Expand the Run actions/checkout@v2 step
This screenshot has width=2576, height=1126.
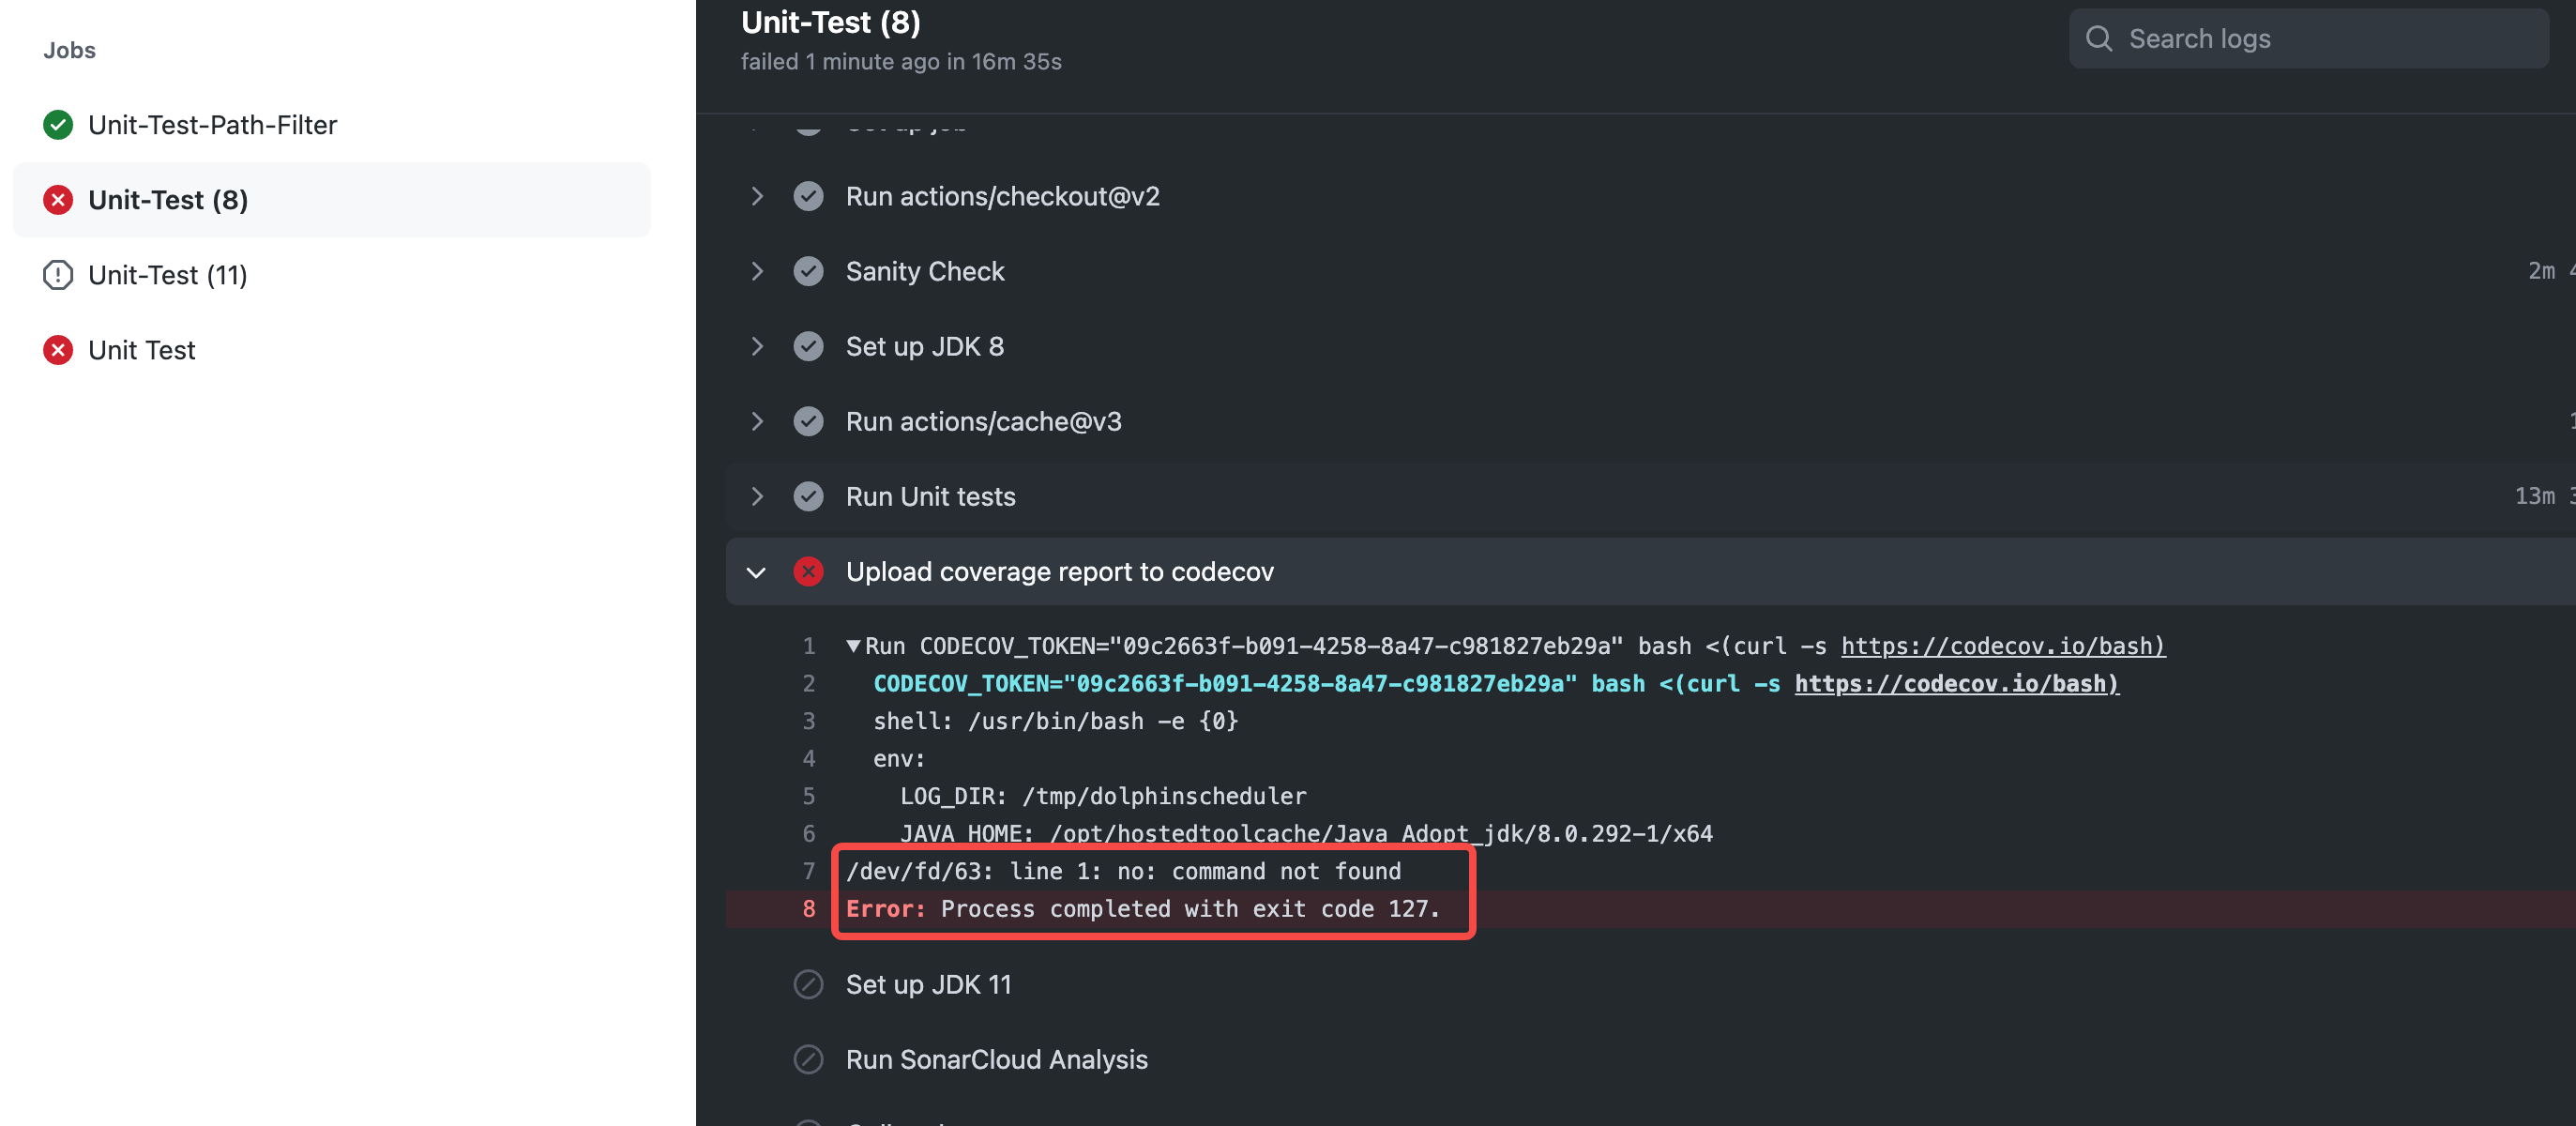tap(757, 197)
